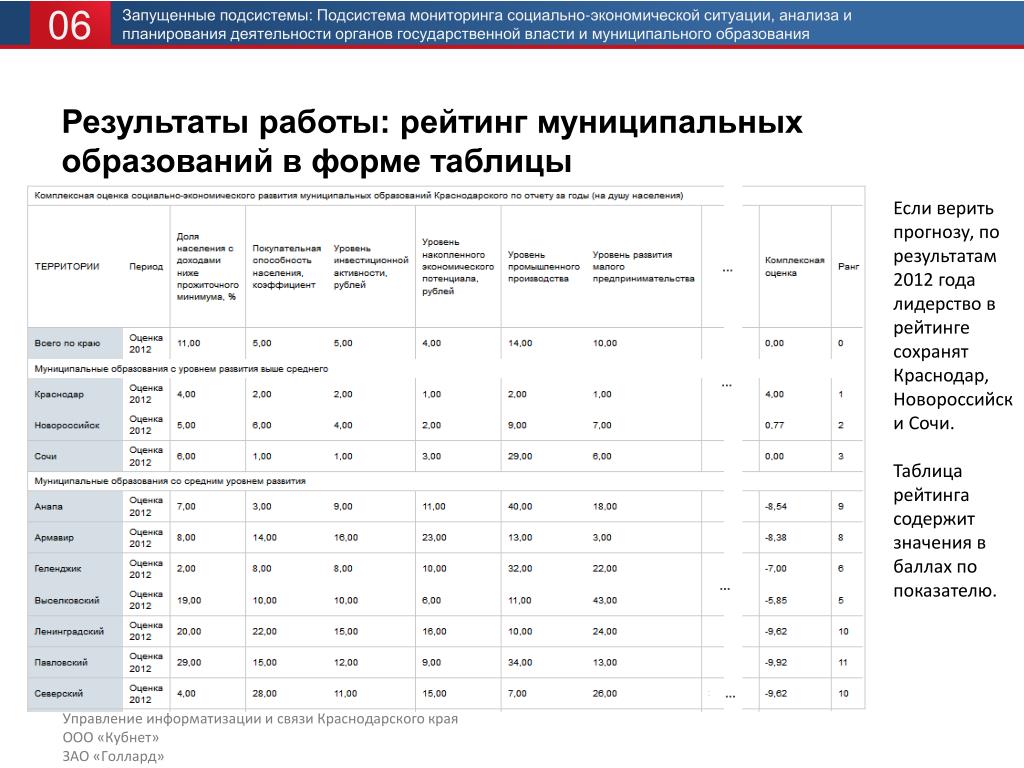Select the Всего по краю row label
This screenshot has height=768, width=1024.
pos(67,343)
